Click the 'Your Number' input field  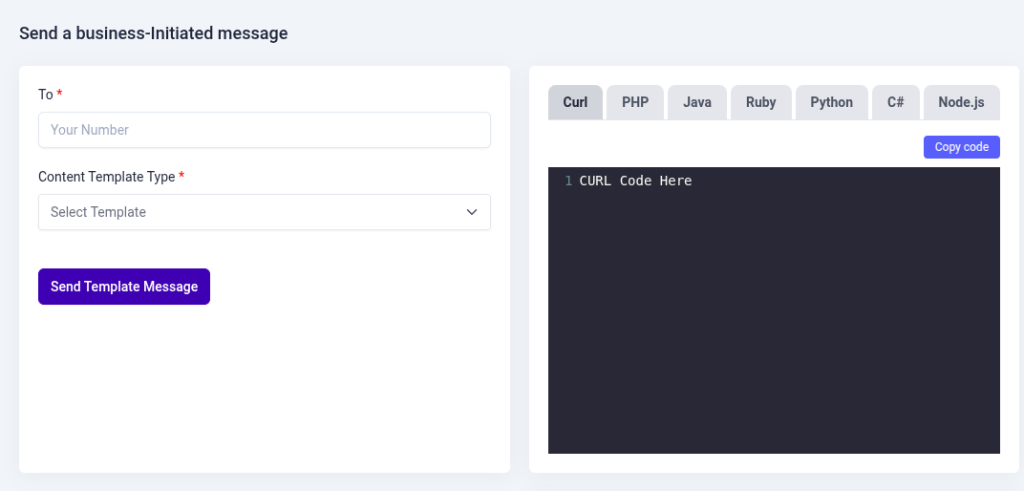click(x=264, y=130)
